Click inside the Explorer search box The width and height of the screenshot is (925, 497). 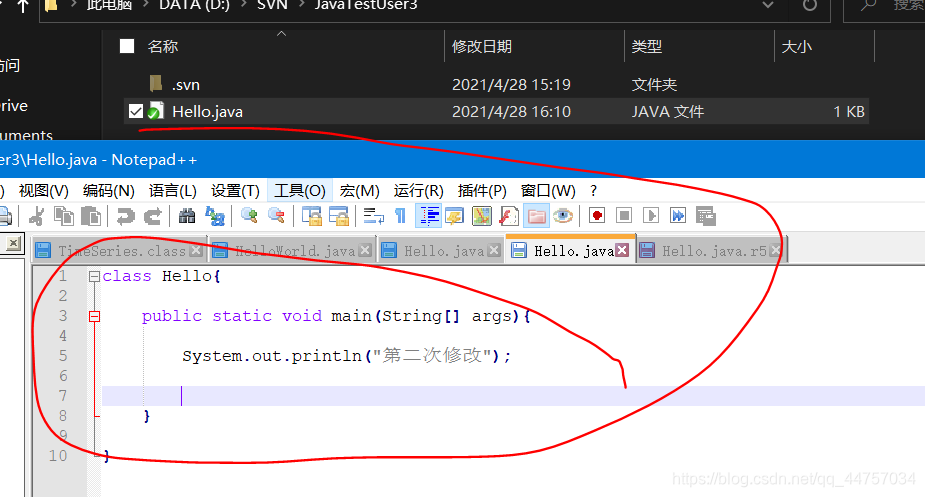coord(885,6)
